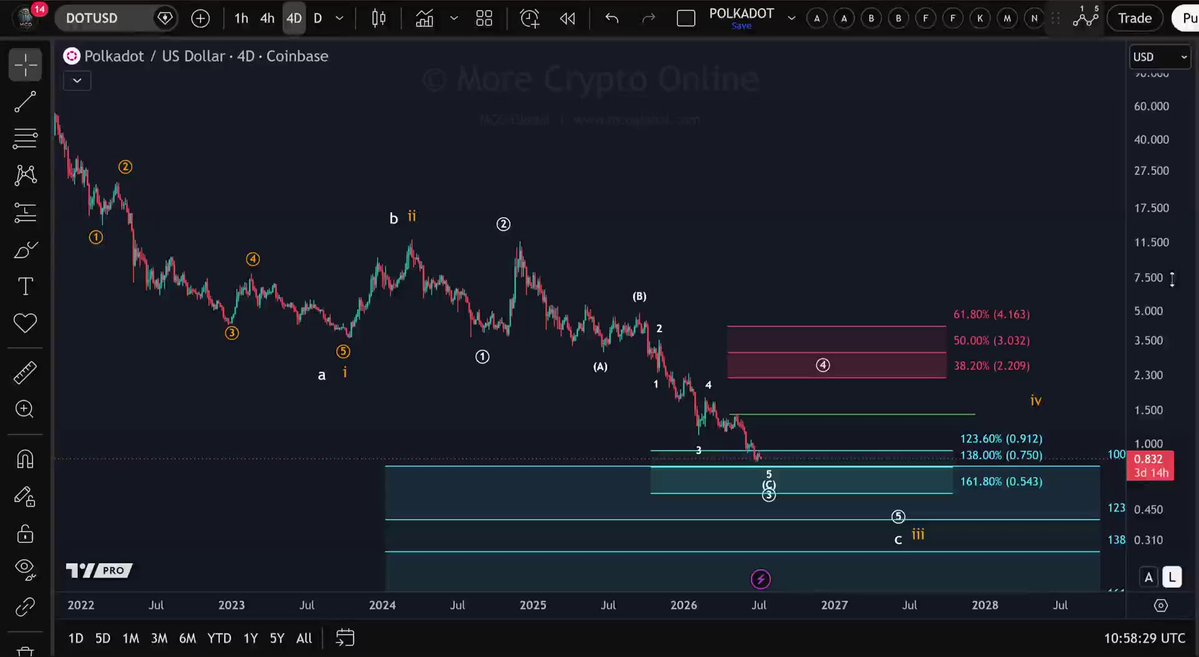Select the trend line drawing tool

pos(25,102)
